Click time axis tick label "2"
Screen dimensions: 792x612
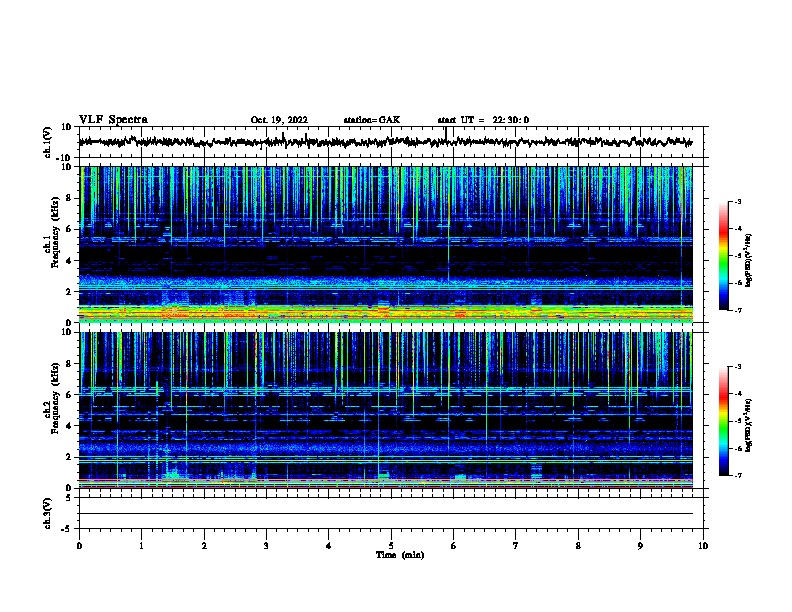[204, 546]
